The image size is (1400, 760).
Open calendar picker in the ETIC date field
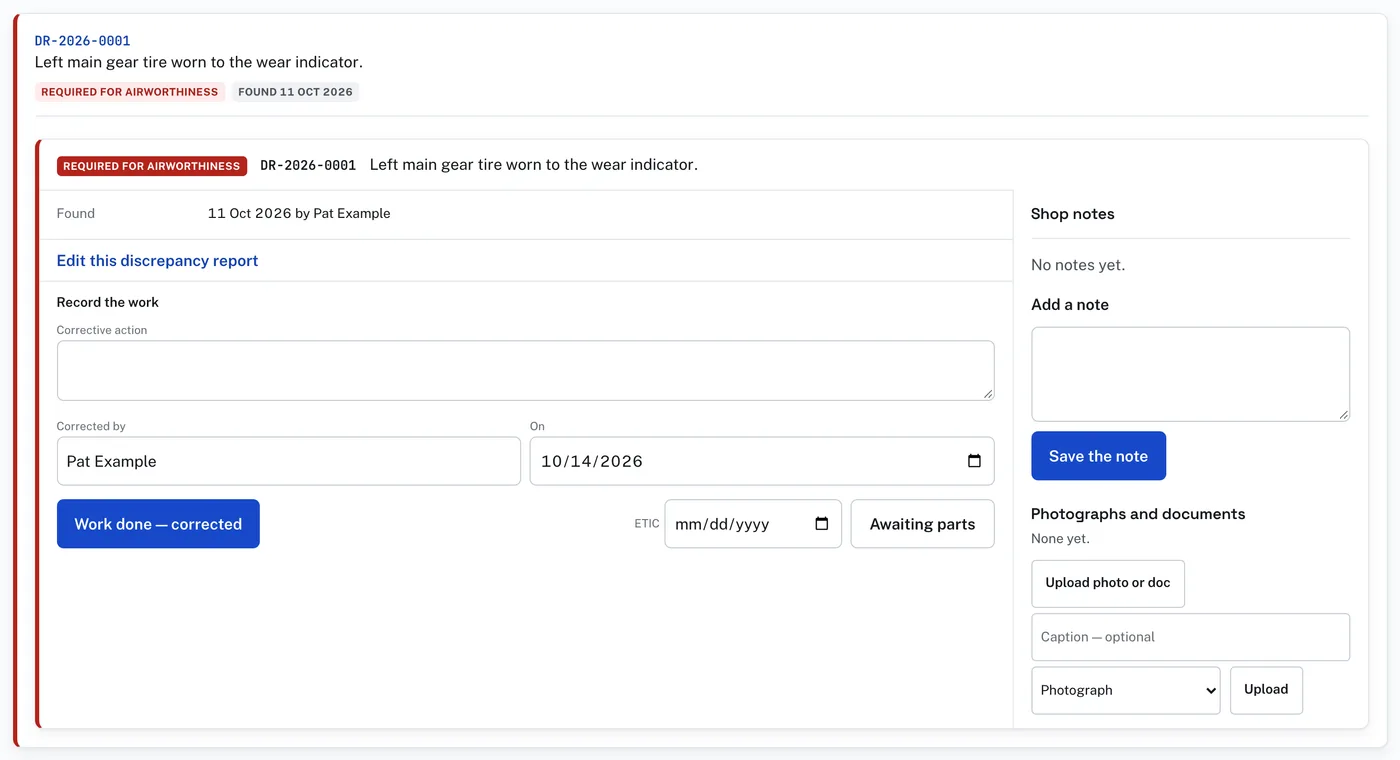click(x=822, y=524)
